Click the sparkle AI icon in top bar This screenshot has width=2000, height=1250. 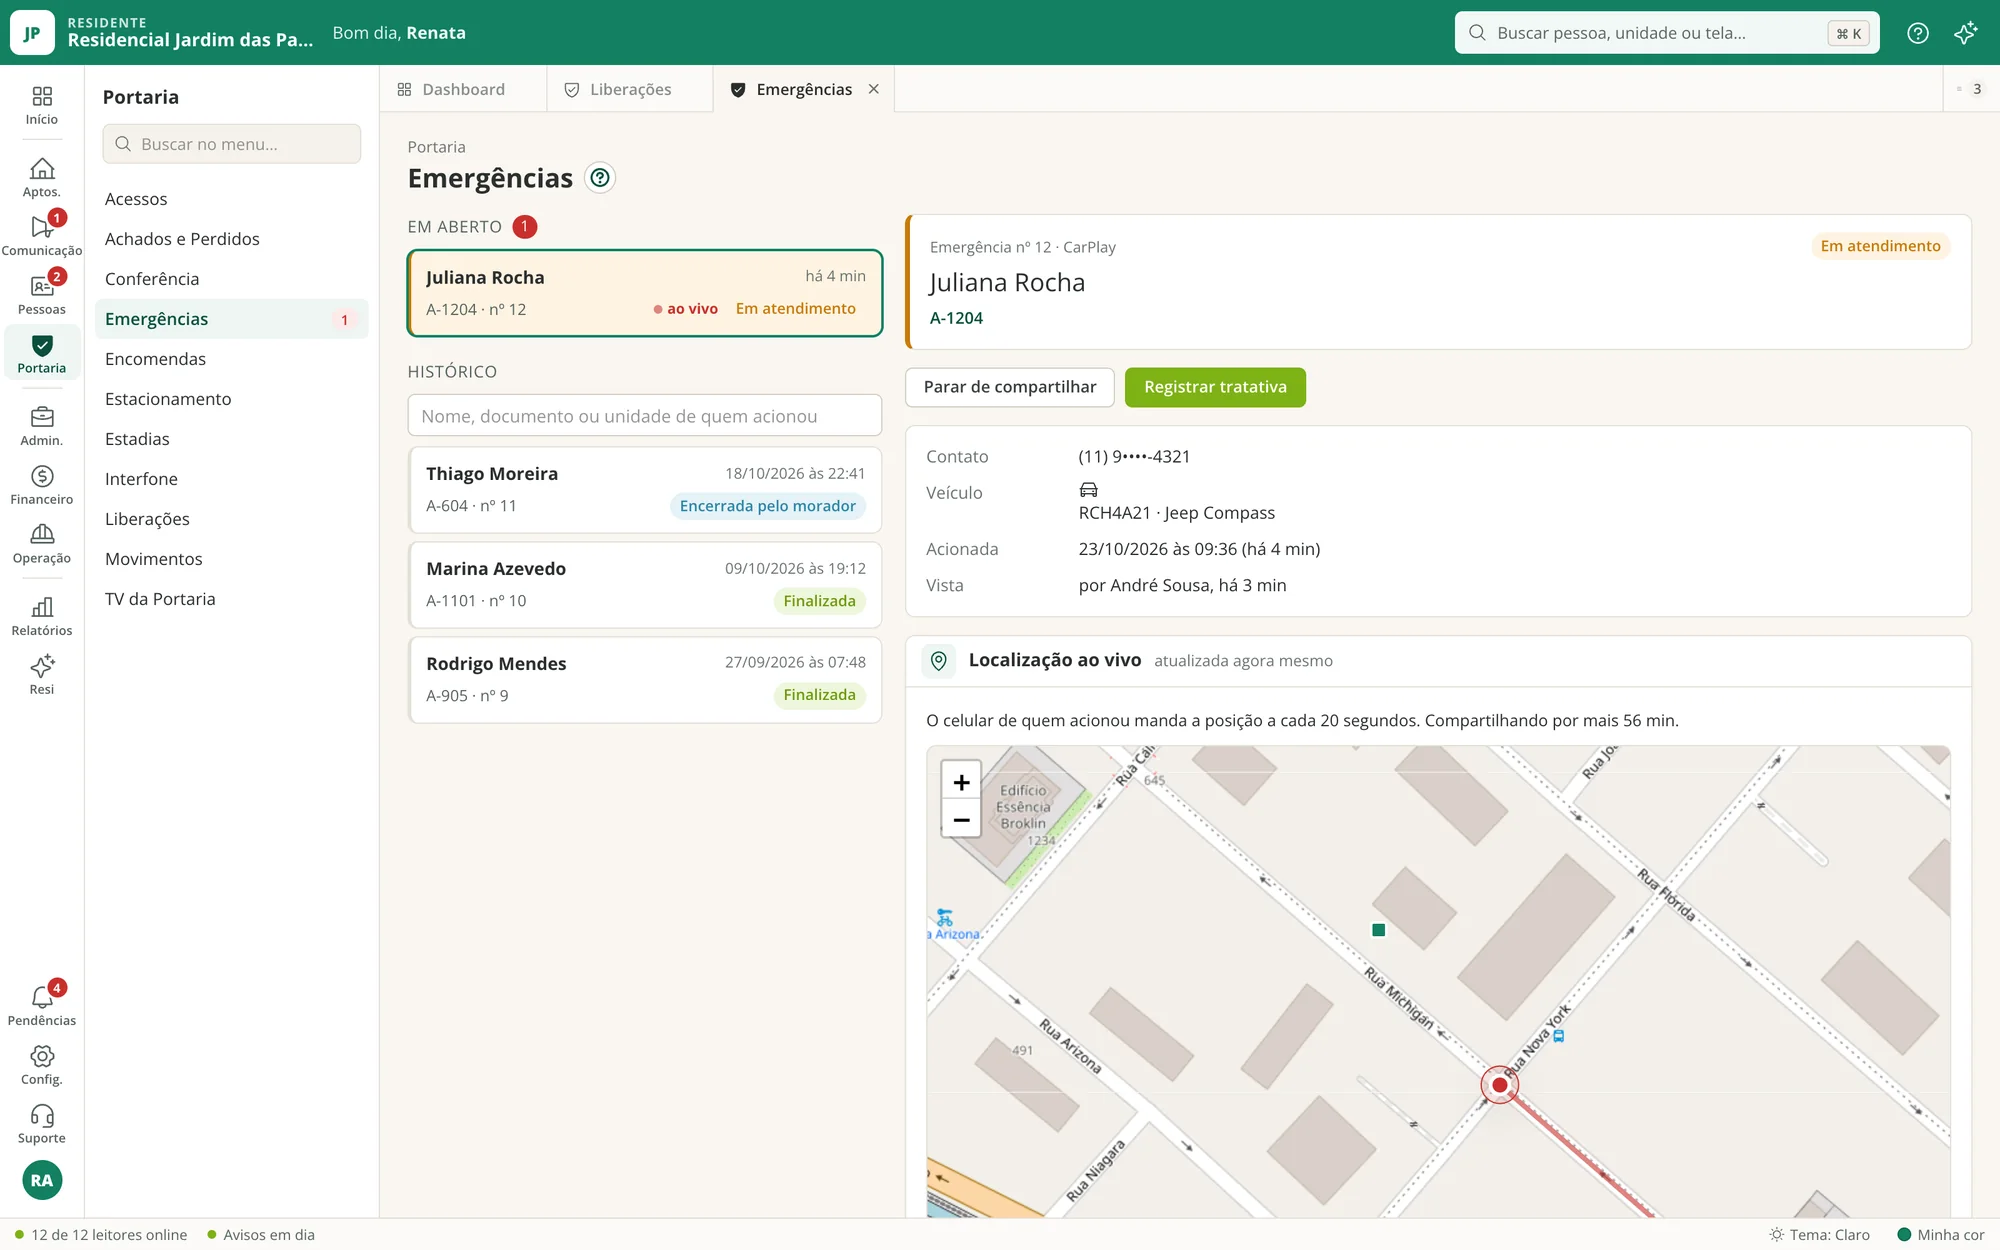coord(1965,33)
